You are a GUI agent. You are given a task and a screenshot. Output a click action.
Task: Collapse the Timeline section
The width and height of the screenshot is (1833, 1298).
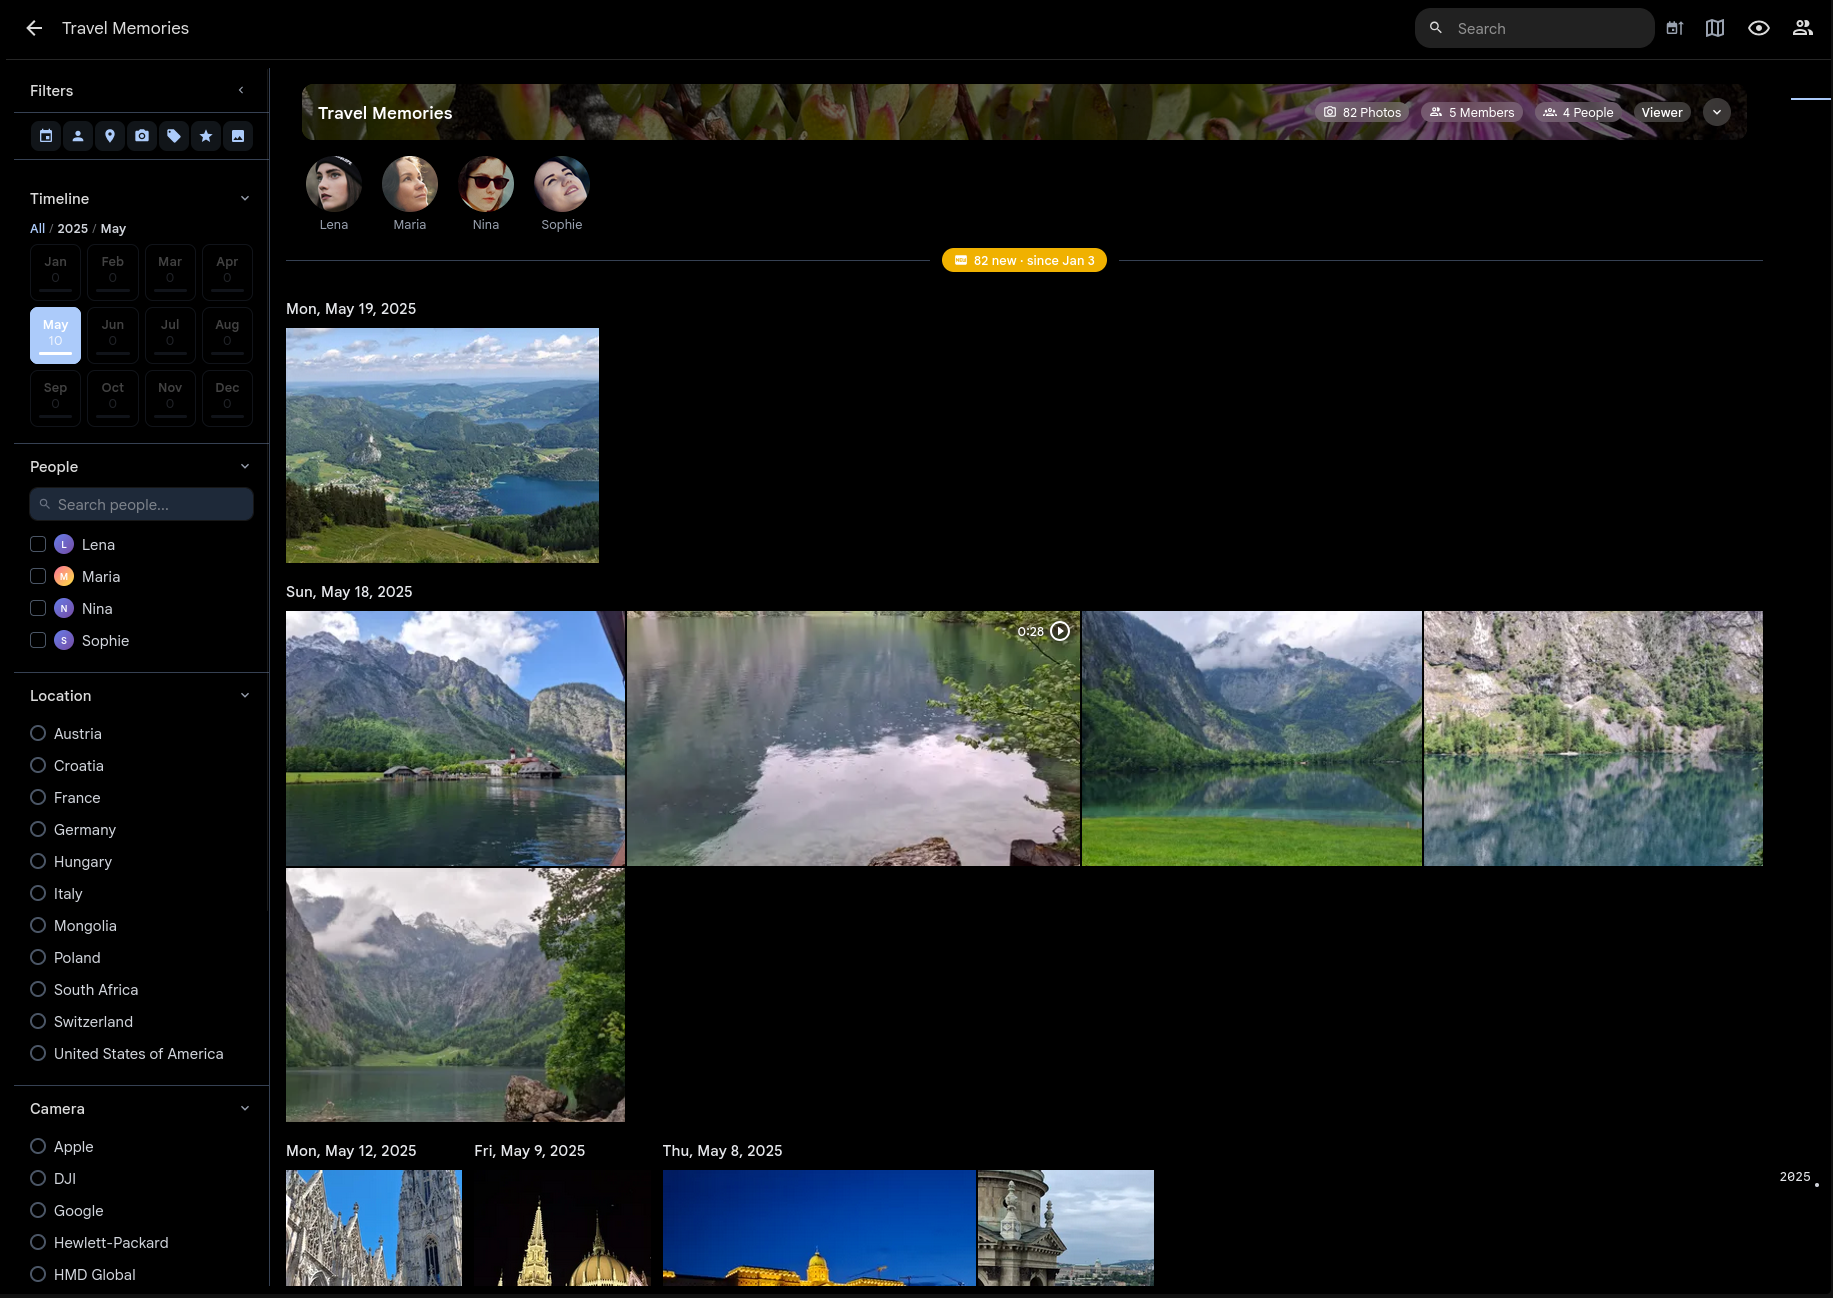coord(245,198)
